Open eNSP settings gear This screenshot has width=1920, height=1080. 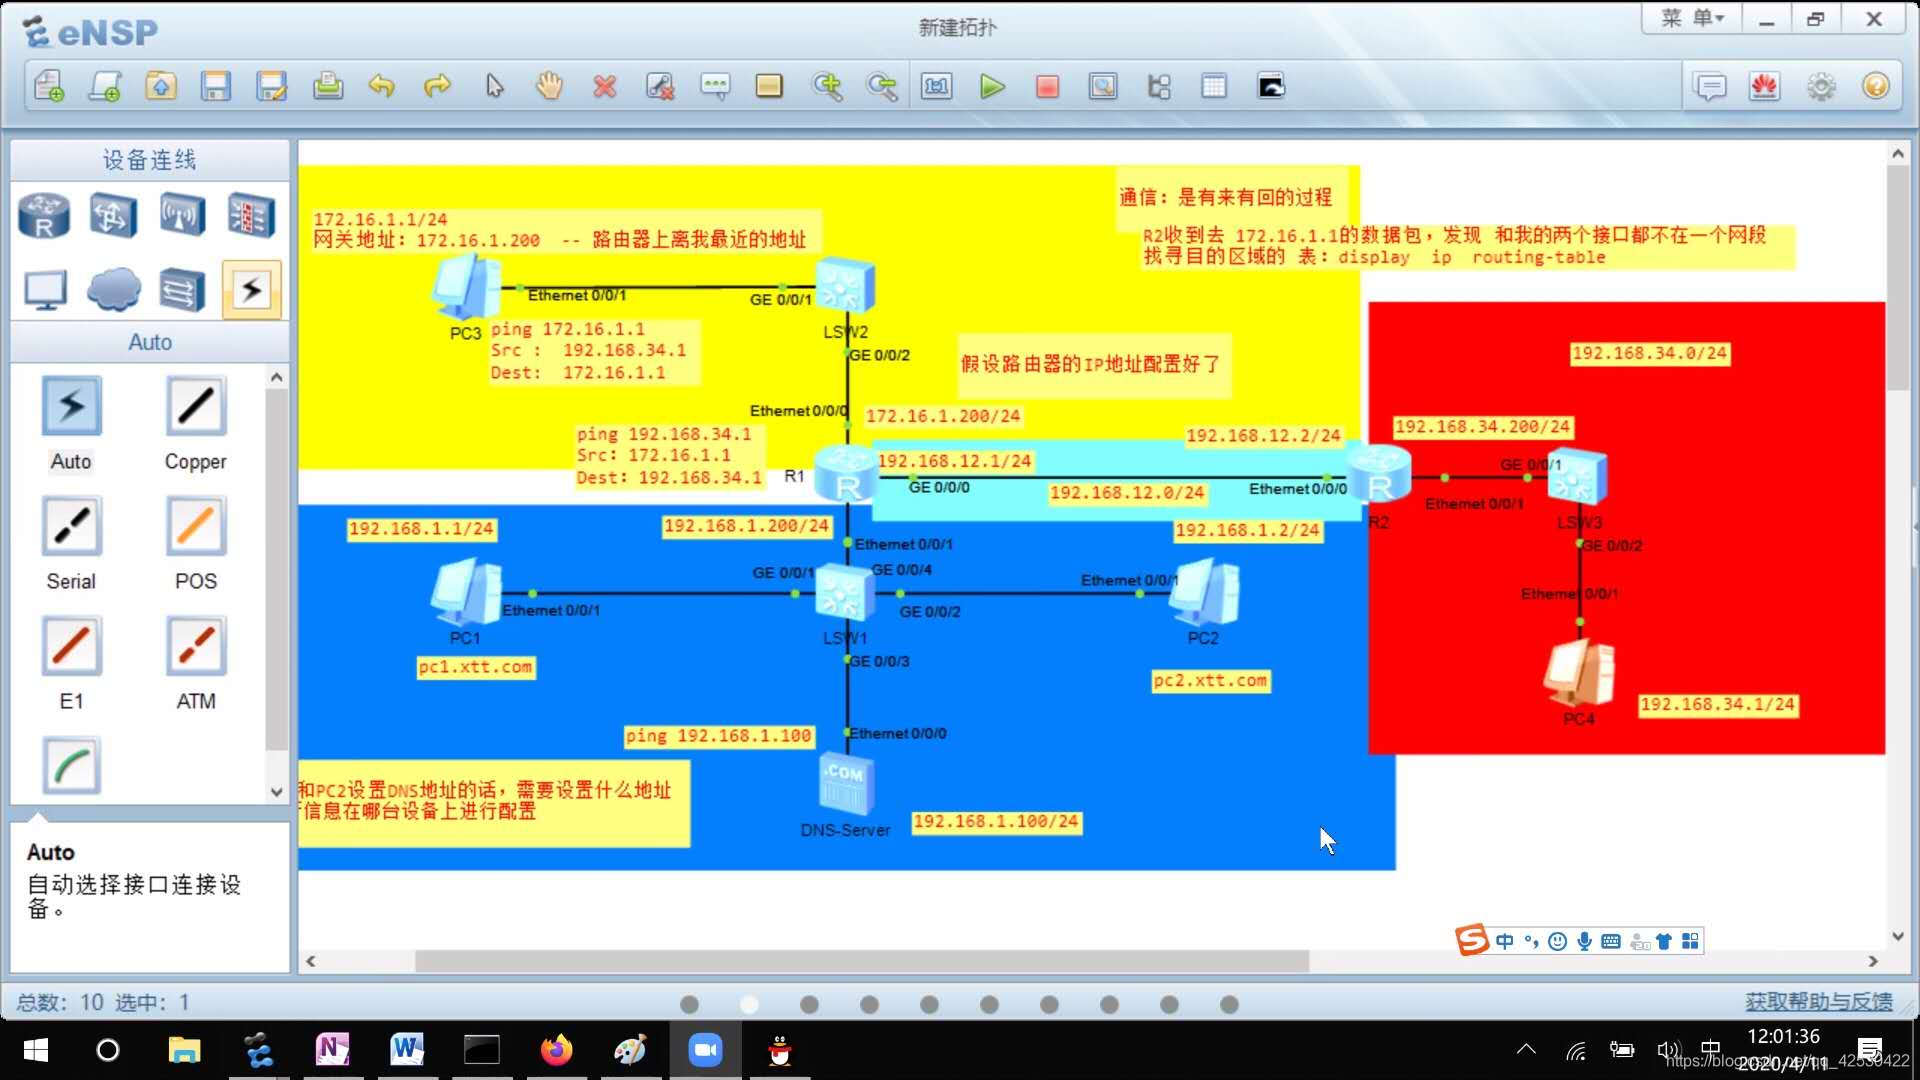[1821, 87]
